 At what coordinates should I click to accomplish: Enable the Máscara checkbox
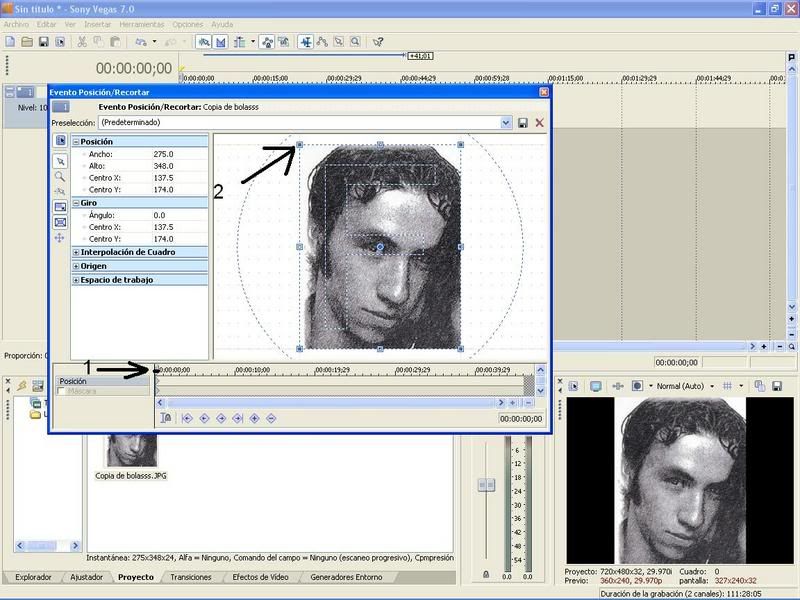click(61, 391)
